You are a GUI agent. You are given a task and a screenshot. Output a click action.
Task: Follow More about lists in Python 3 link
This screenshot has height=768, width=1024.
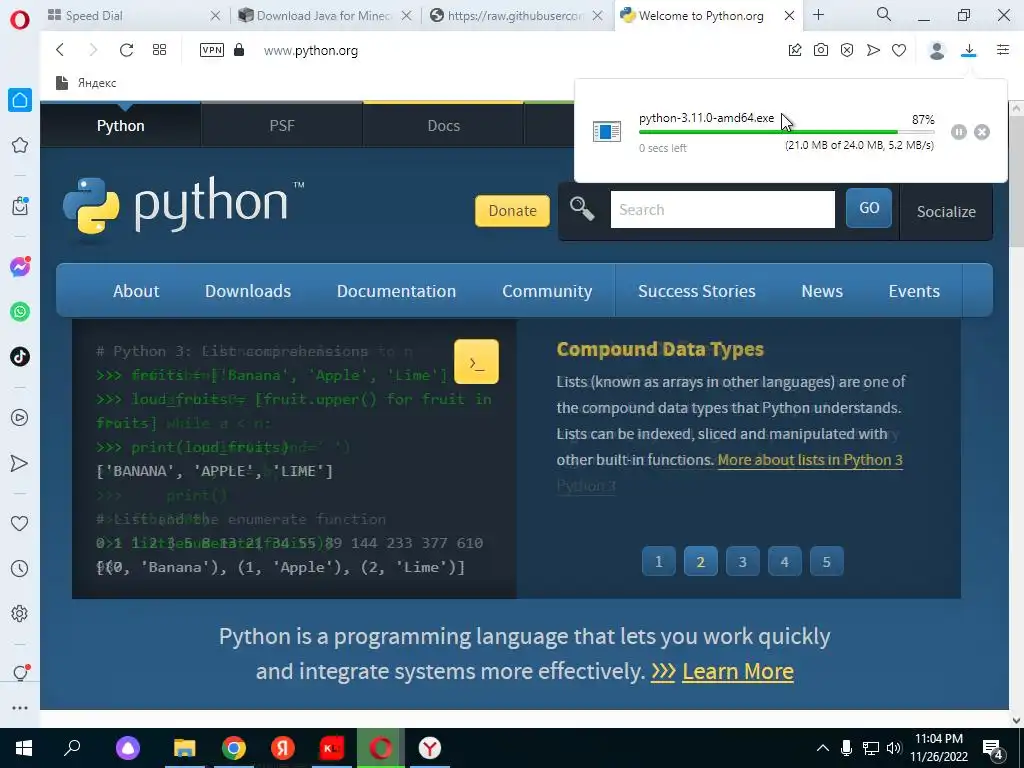coord(810,460)
